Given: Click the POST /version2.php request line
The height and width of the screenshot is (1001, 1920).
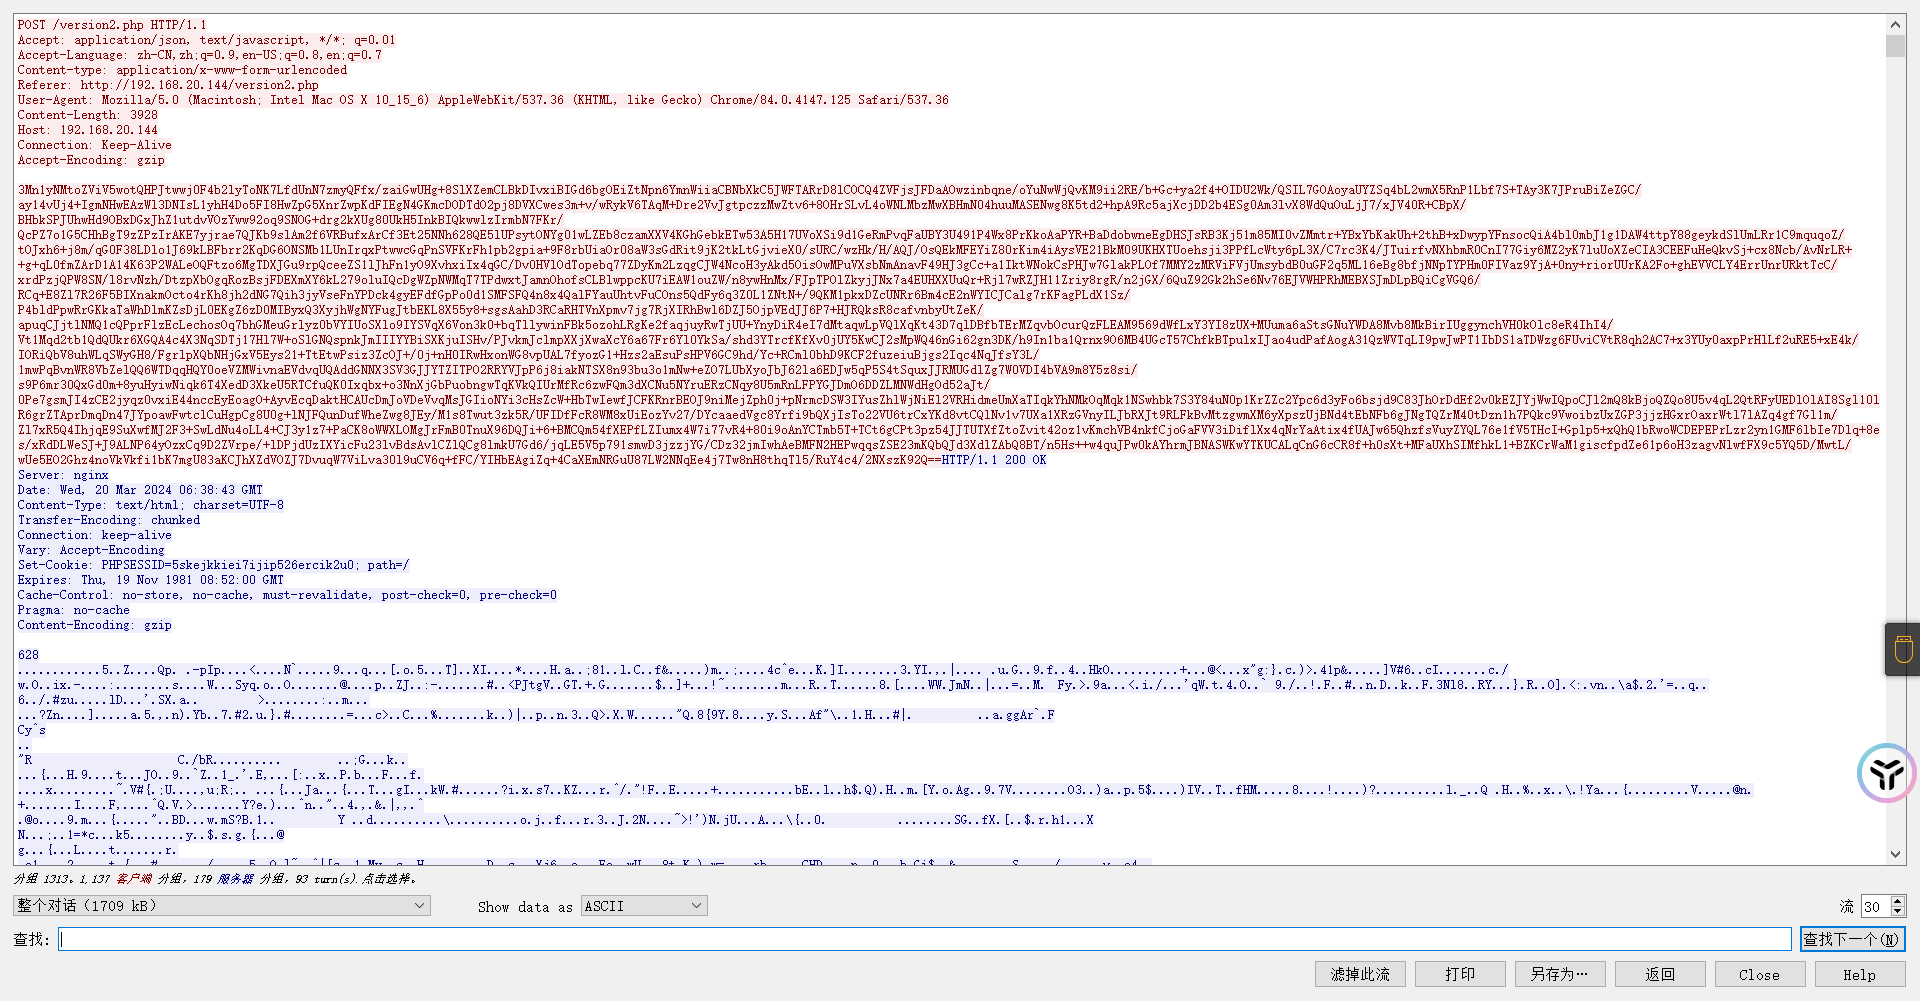Looking at the screenshot, I should 112,25.
